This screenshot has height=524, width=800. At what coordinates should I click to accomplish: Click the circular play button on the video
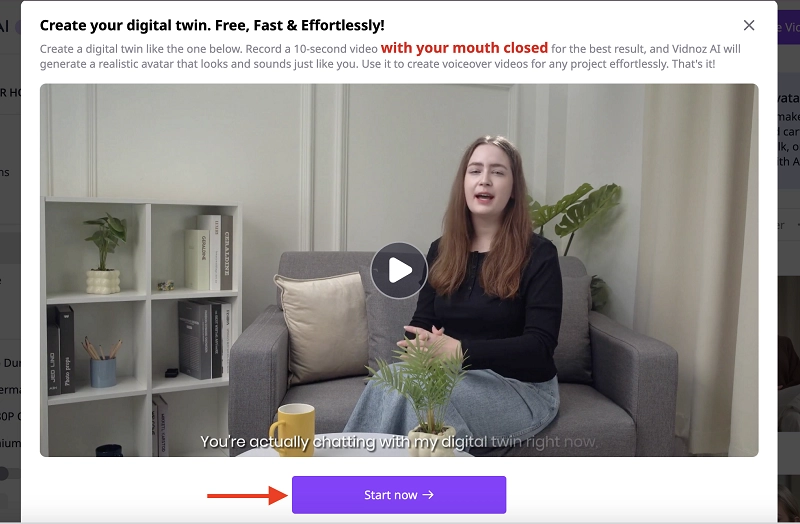click(399, 270)
